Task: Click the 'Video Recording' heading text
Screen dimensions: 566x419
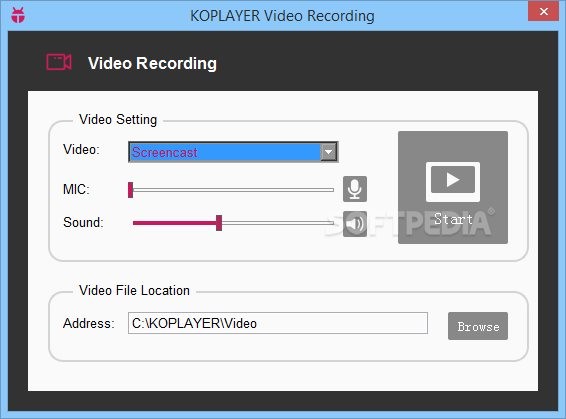Action: click(152, 63)
